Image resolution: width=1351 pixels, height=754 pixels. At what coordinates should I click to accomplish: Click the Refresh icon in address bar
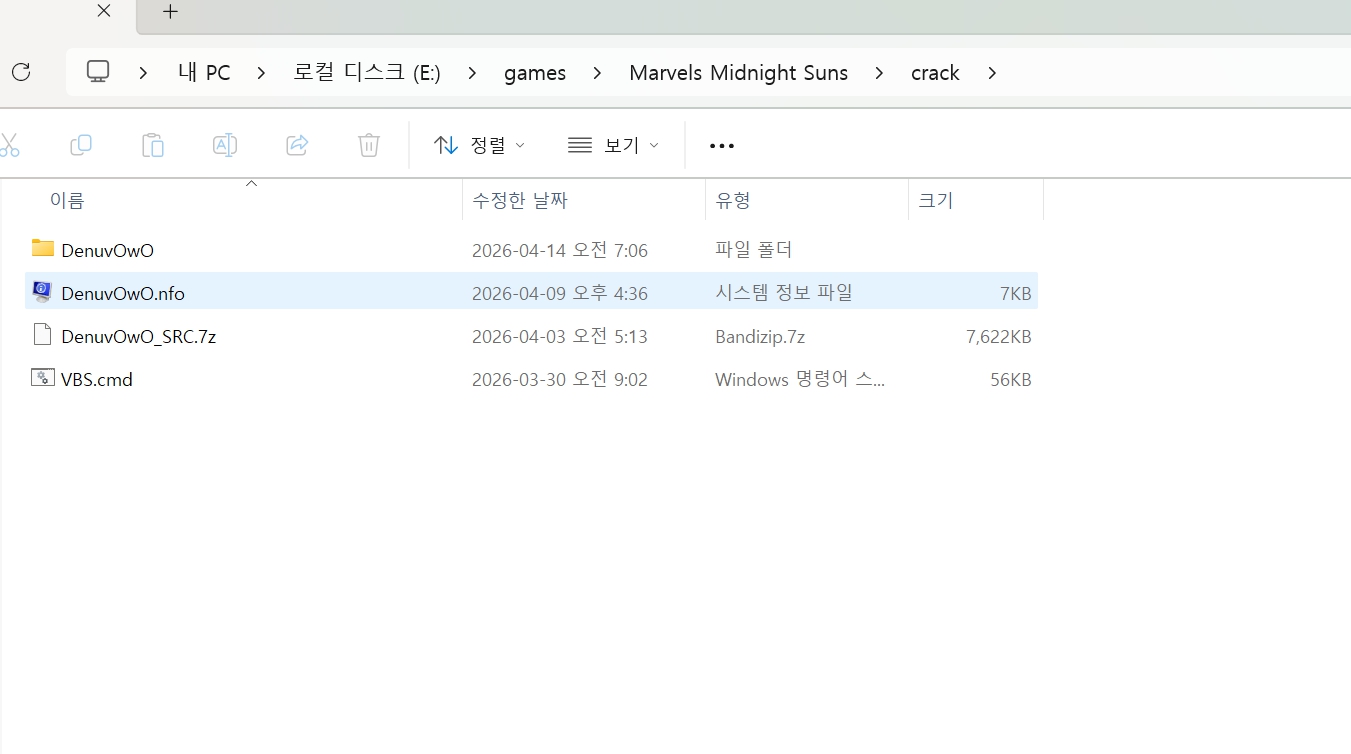(21, 72)
